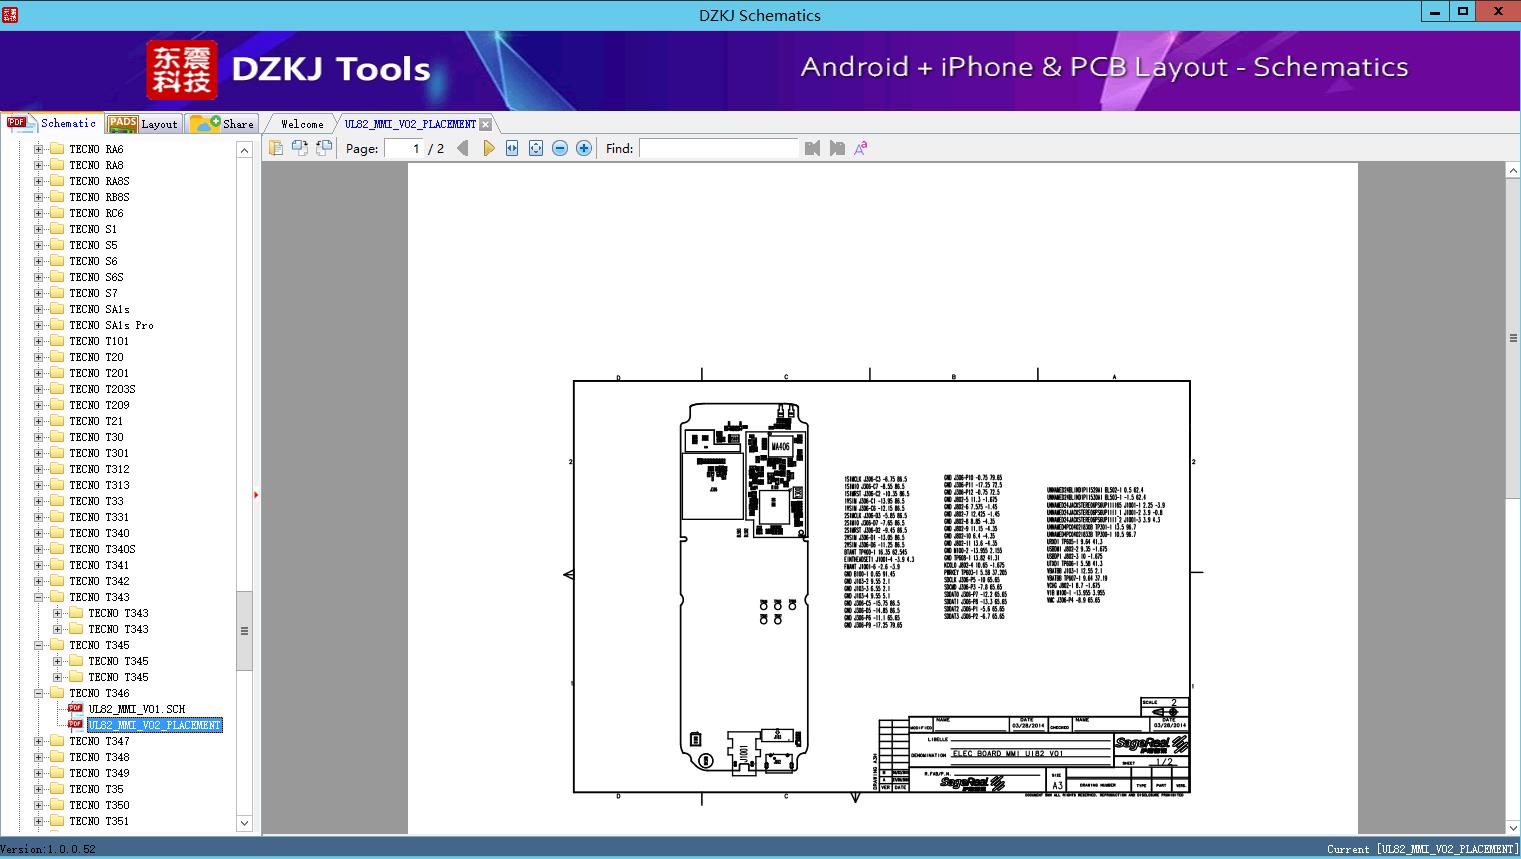1521x859 pixels.
Task: Click the Find text field
Action: click(x=719, y=148)
